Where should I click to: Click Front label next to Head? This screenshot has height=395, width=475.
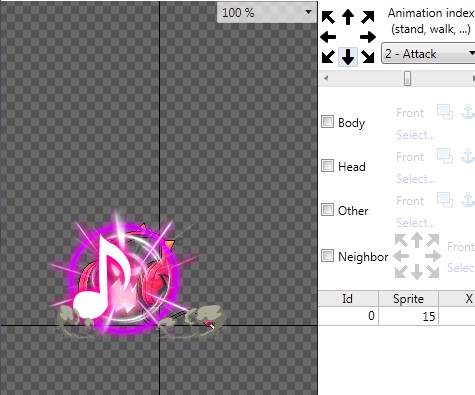tap(410, 157)
